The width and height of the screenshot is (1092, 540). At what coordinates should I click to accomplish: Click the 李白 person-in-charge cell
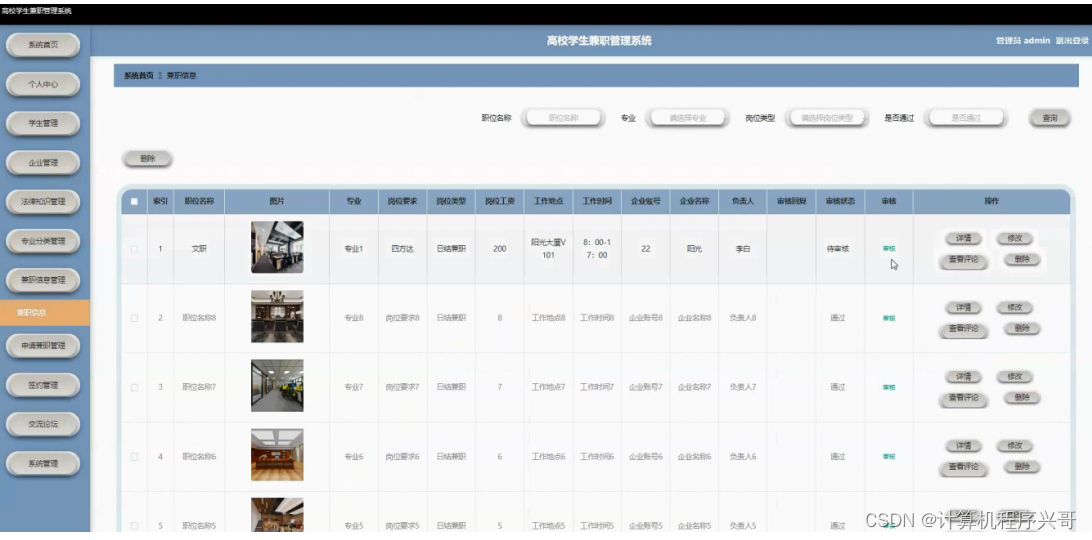[742, 249]
